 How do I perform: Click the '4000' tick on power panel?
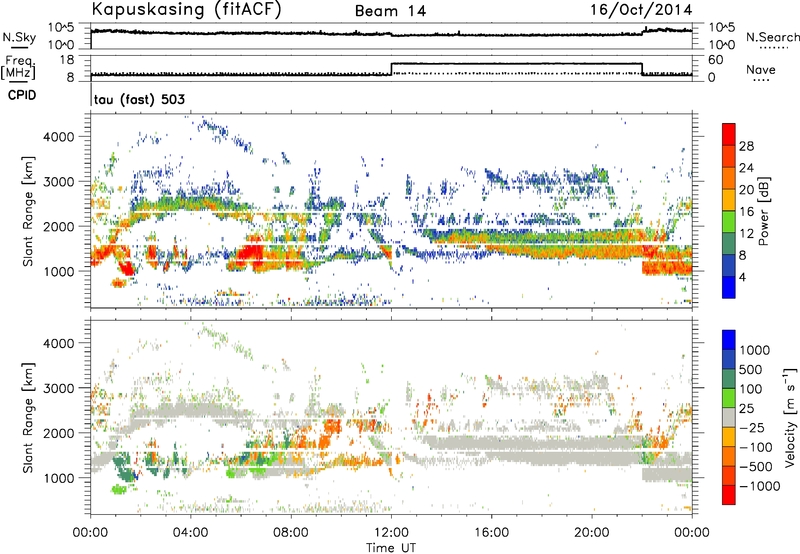tap(59, 137)
